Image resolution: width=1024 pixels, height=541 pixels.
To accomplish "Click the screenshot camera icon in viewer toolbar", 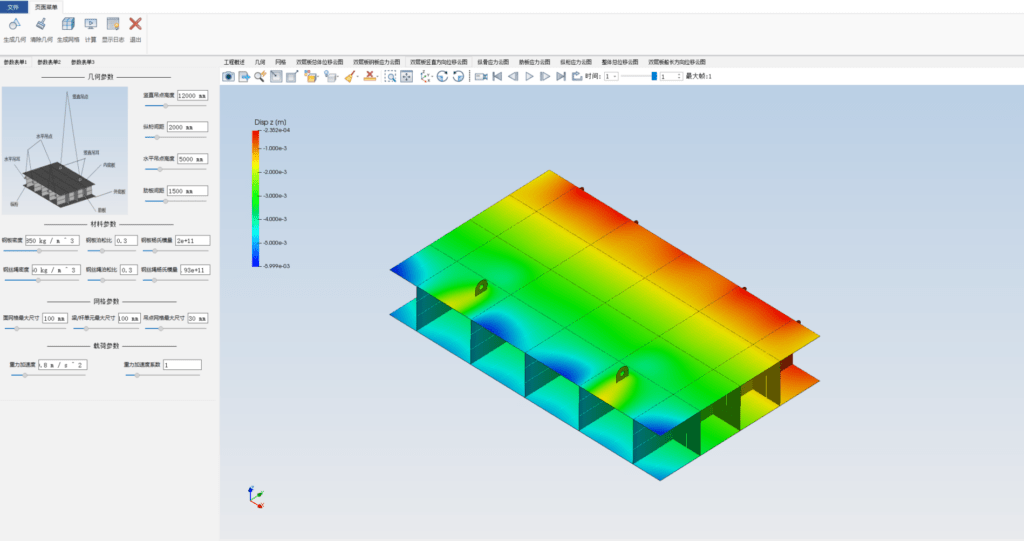I will [228, 76].
